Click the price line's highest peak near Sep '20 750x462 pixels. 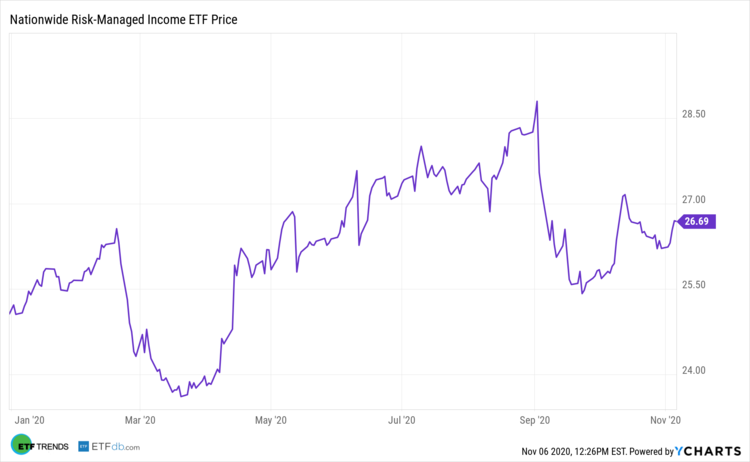click(x=538, y=101)
